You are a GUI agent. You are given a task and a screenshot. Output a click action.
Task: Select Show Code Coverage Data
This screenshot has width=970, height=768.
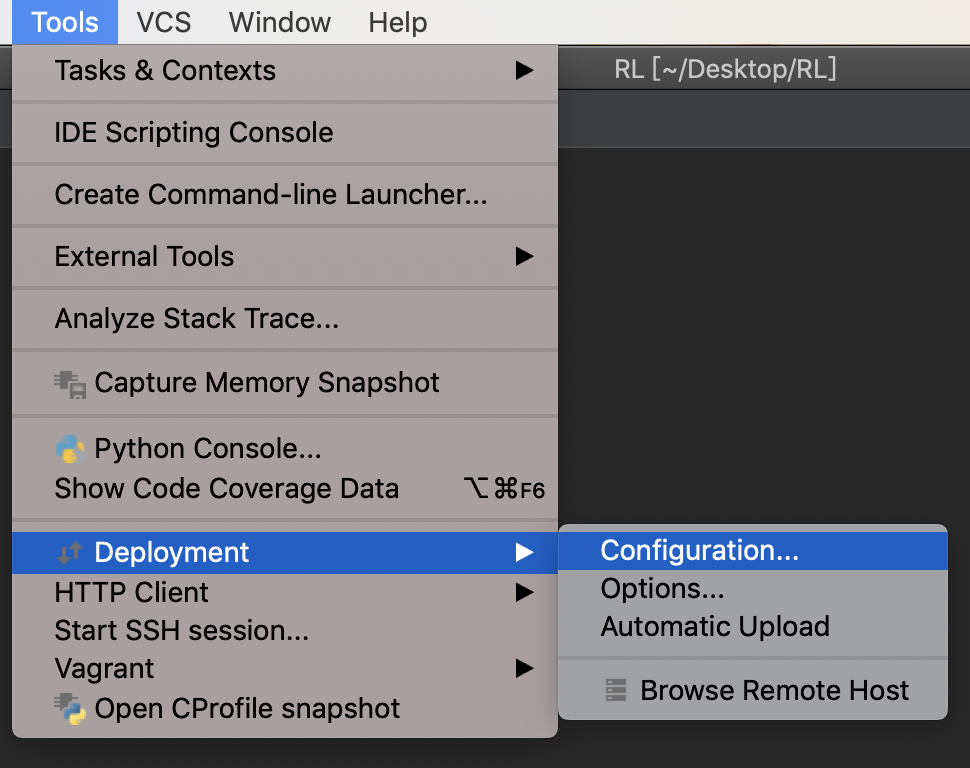pos(285,489)
